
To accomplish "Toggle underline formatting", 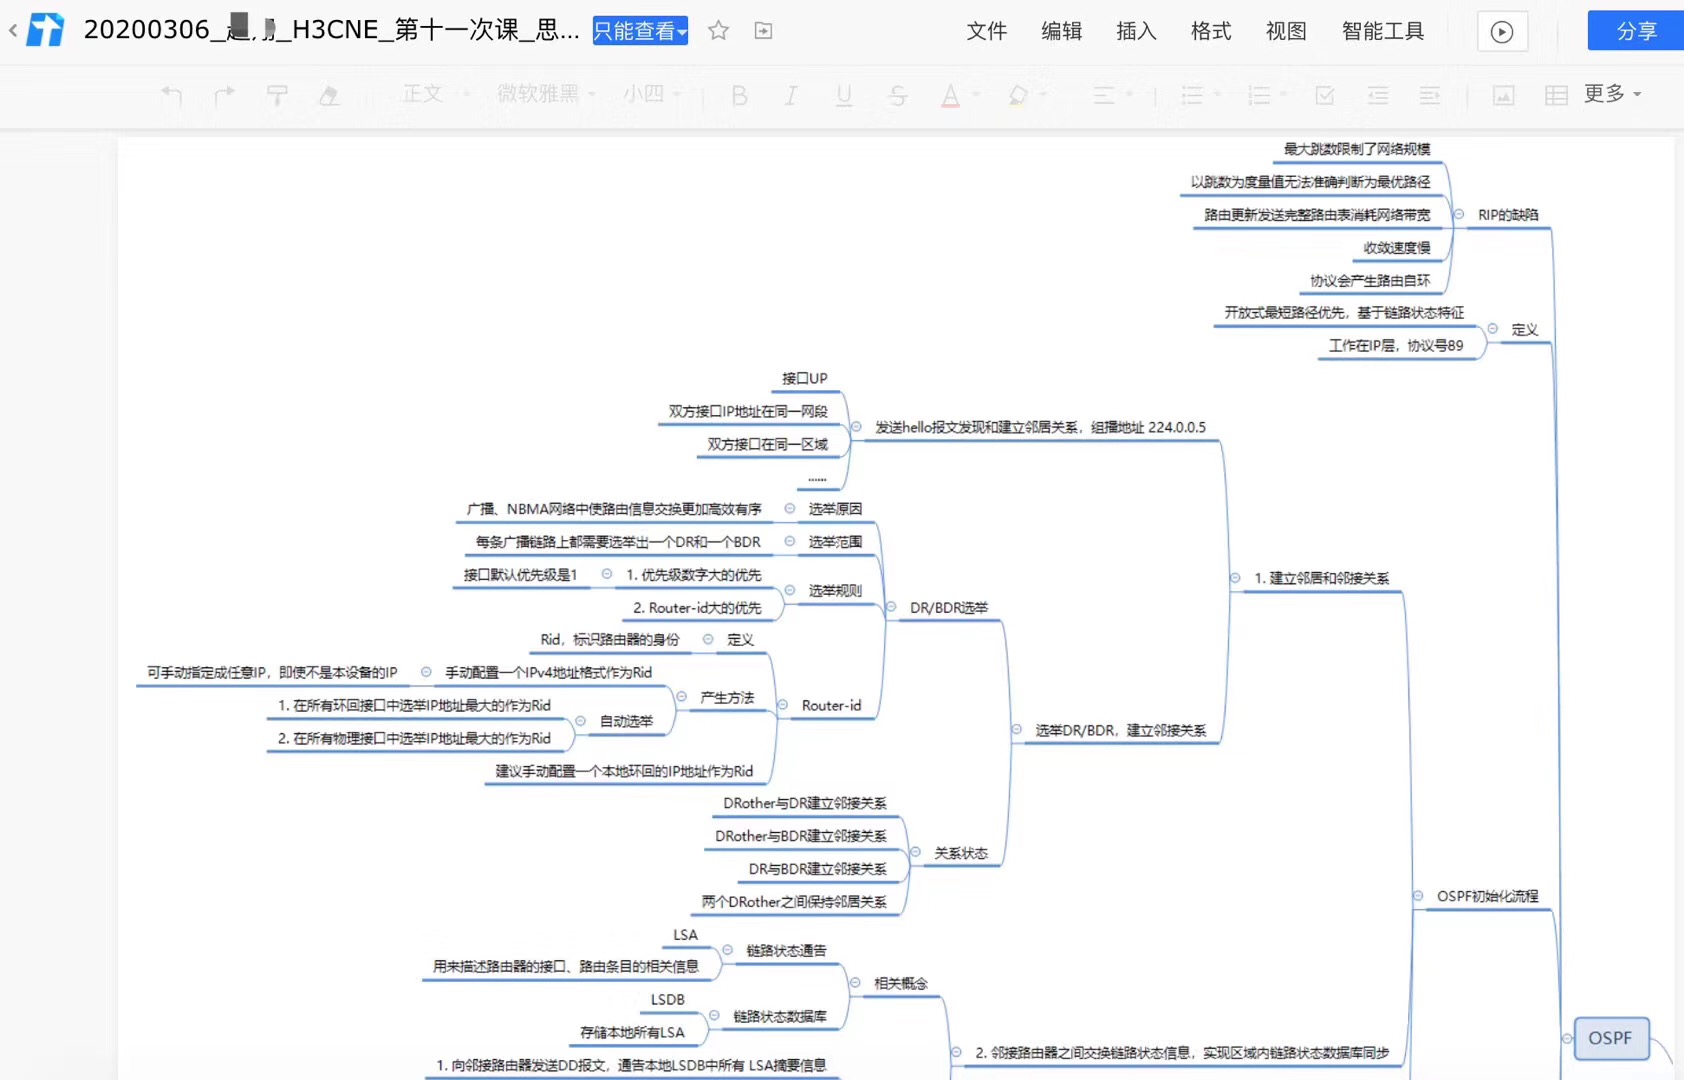I will tap(844, 95).
